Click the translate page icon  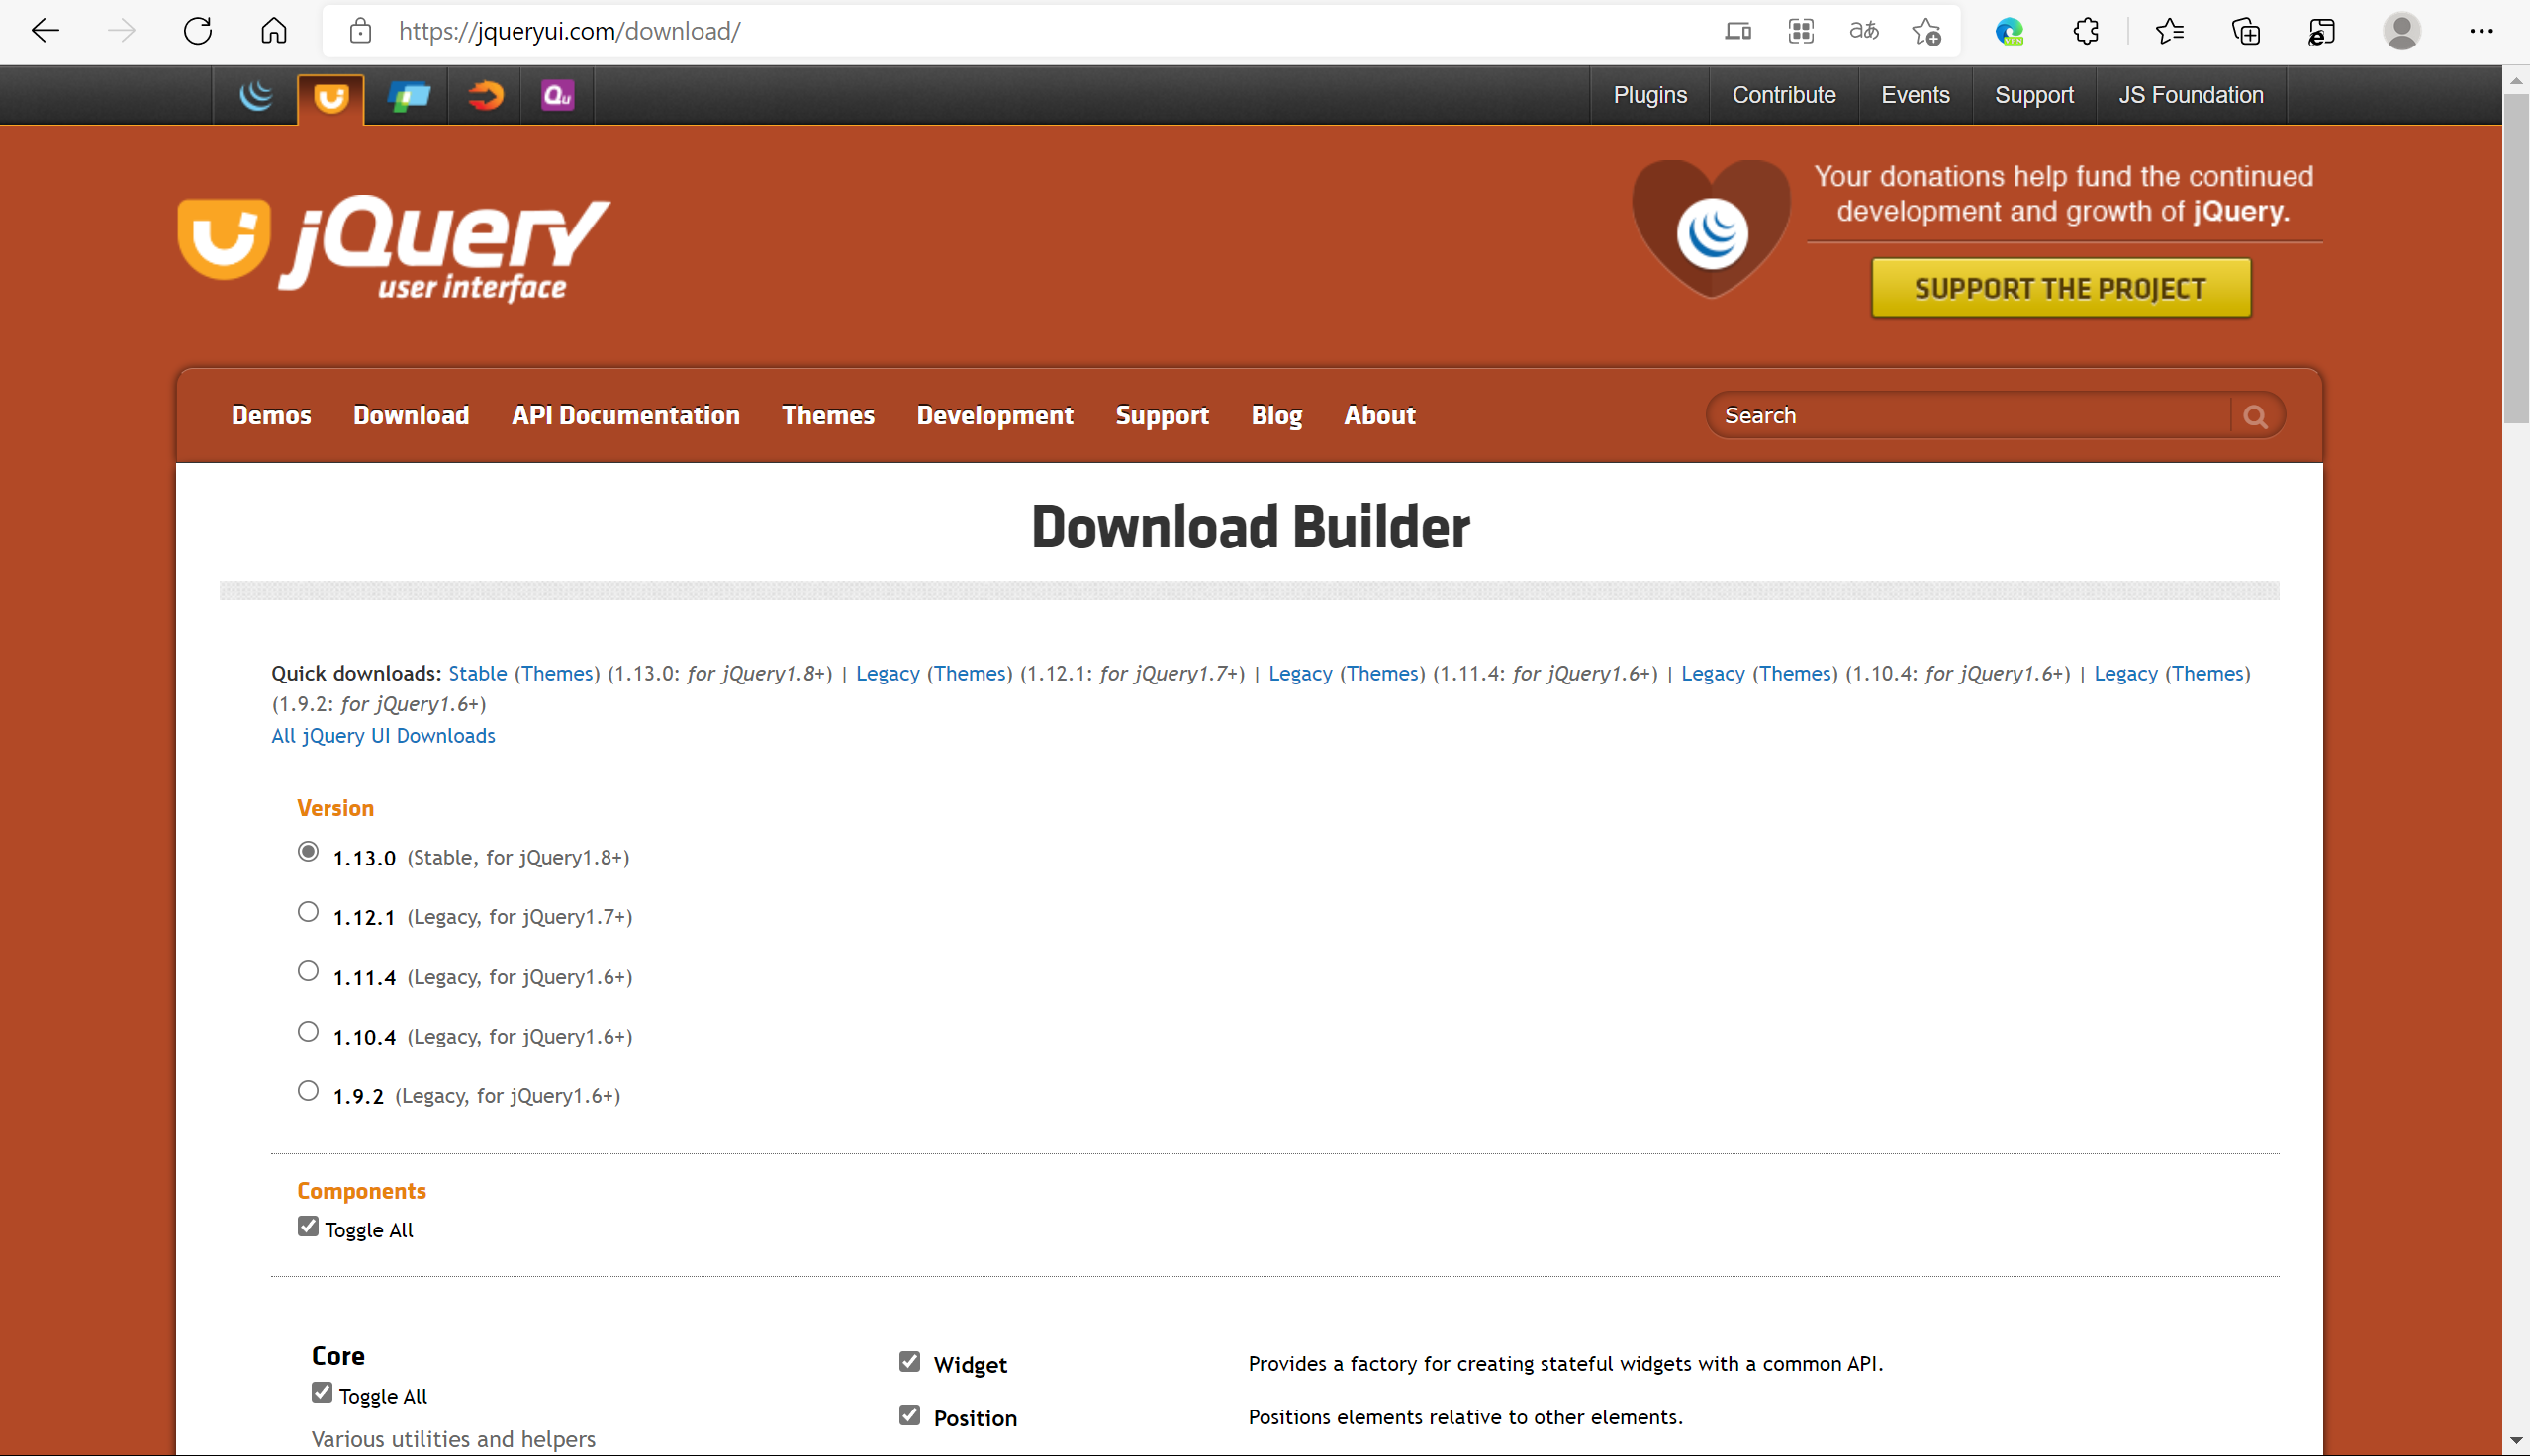[x=1864, y=31]
